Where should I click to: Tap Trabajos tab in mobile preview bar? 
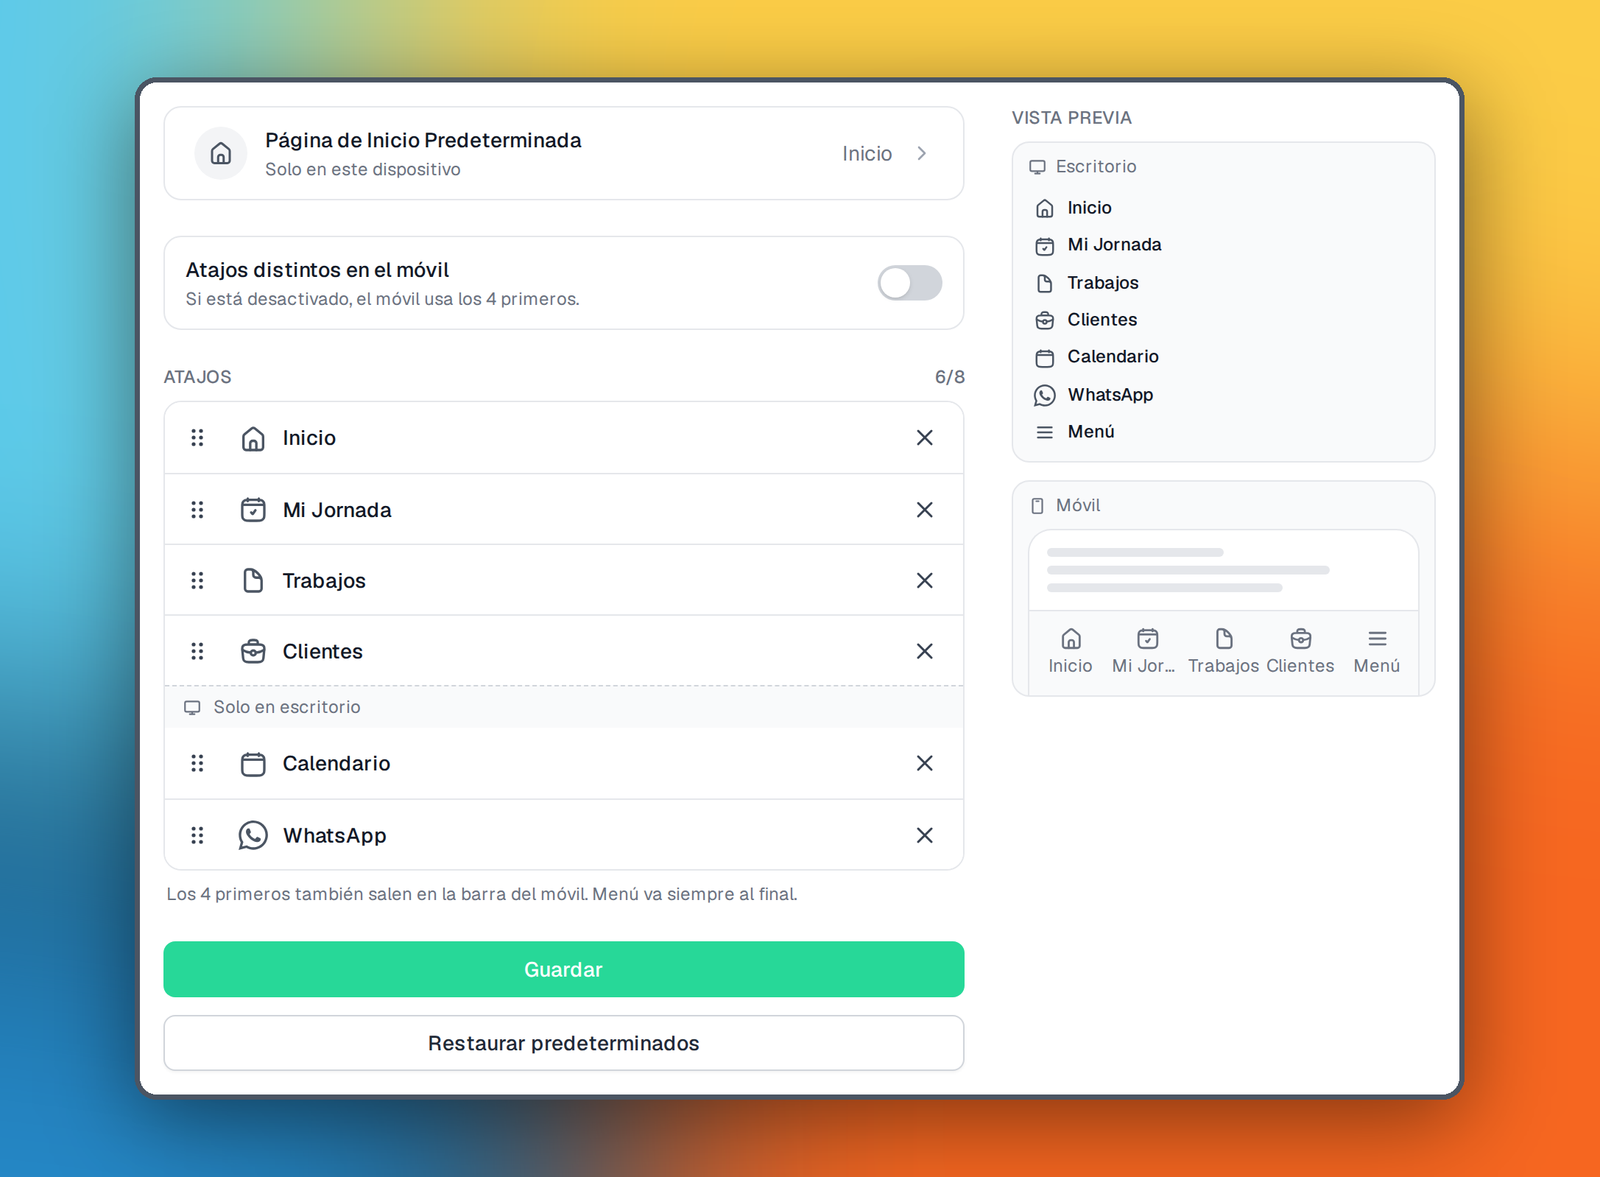[1223, 651]
